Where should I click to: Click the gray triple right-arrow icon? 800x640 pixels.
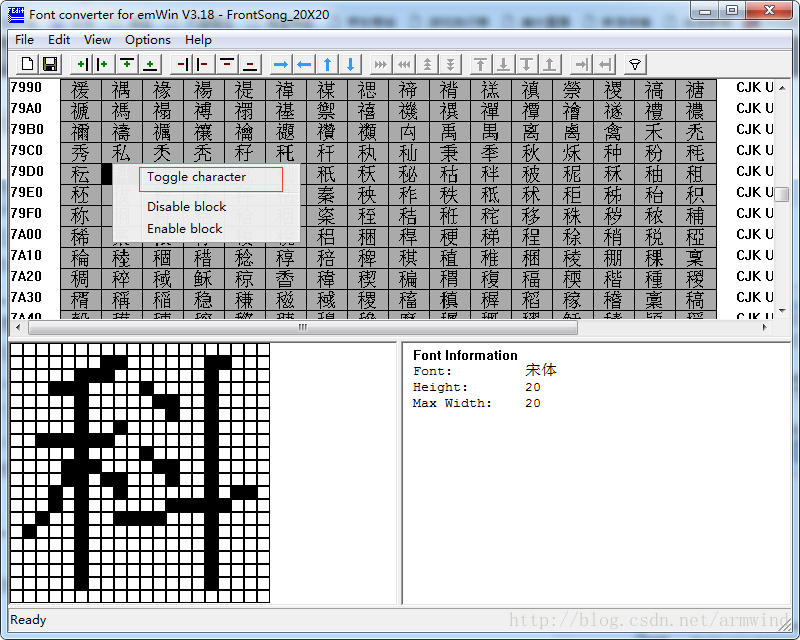[381, 64]
